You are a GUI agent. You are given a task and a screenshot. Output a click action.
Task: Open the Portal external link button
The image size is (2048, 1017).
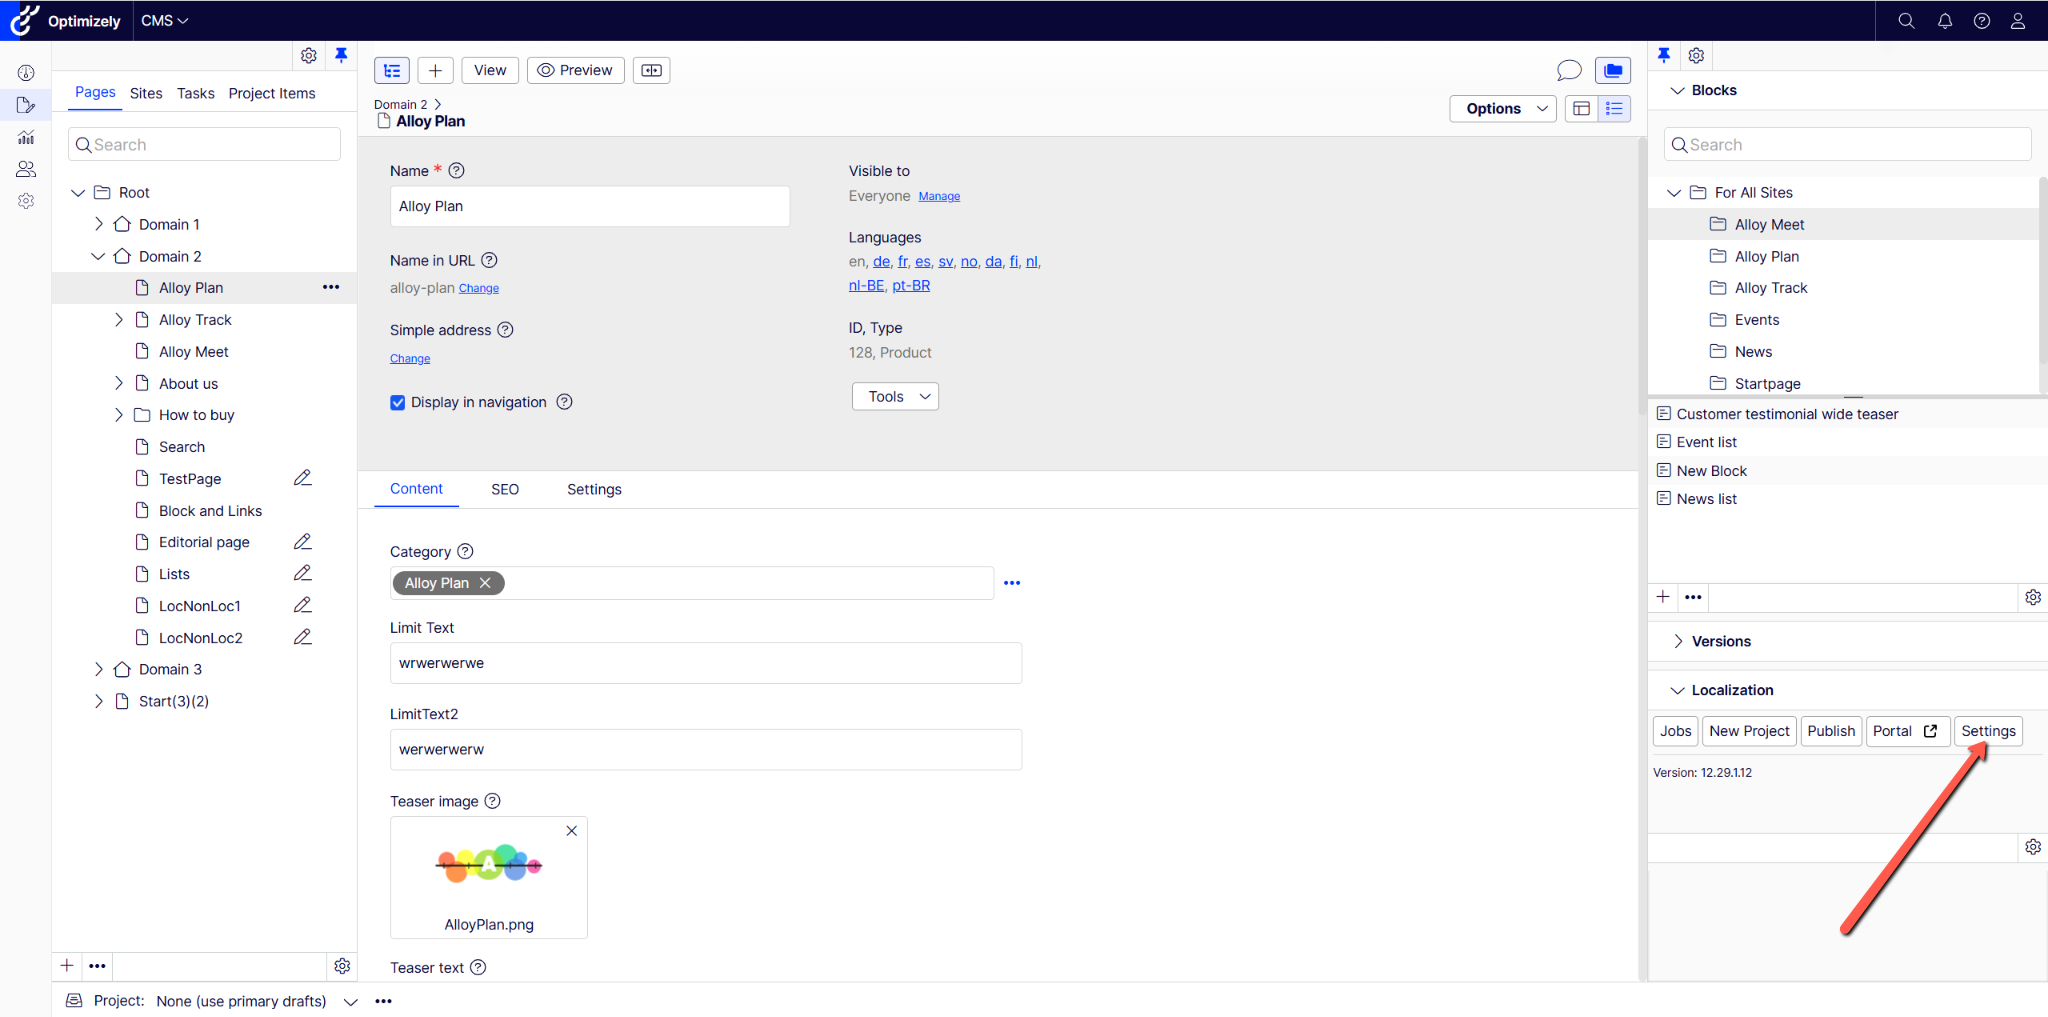(1906, 731)
